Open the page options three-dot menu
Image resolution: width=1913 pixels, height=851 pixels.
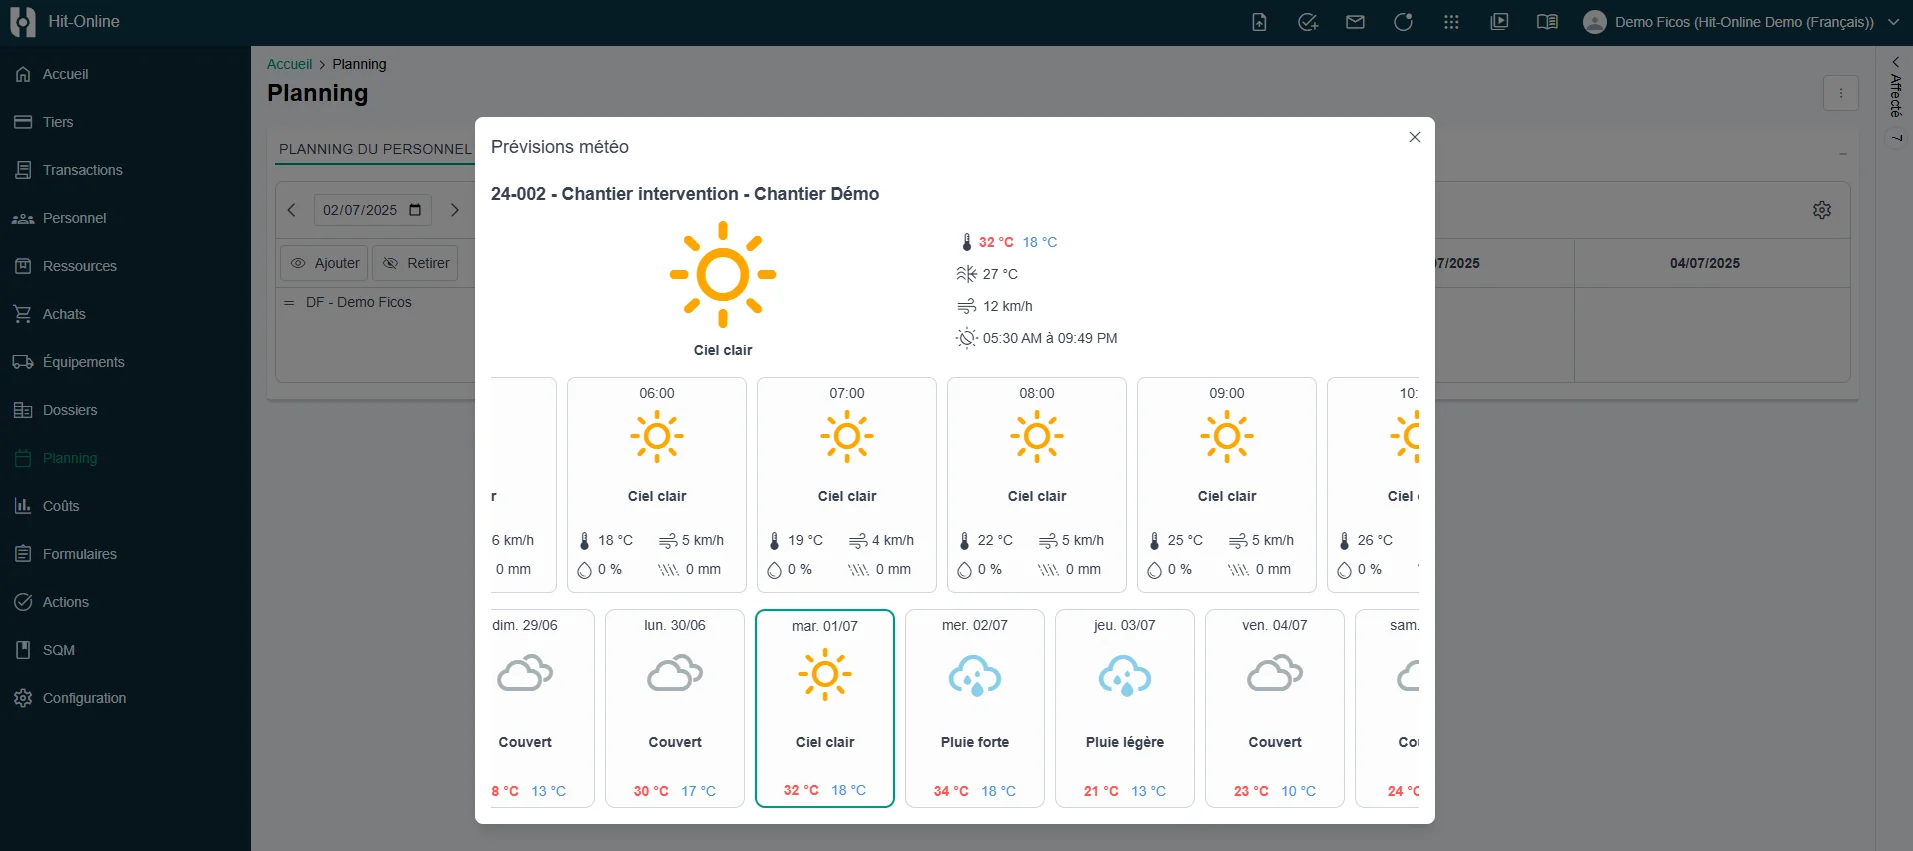(x=1841, y=93)
